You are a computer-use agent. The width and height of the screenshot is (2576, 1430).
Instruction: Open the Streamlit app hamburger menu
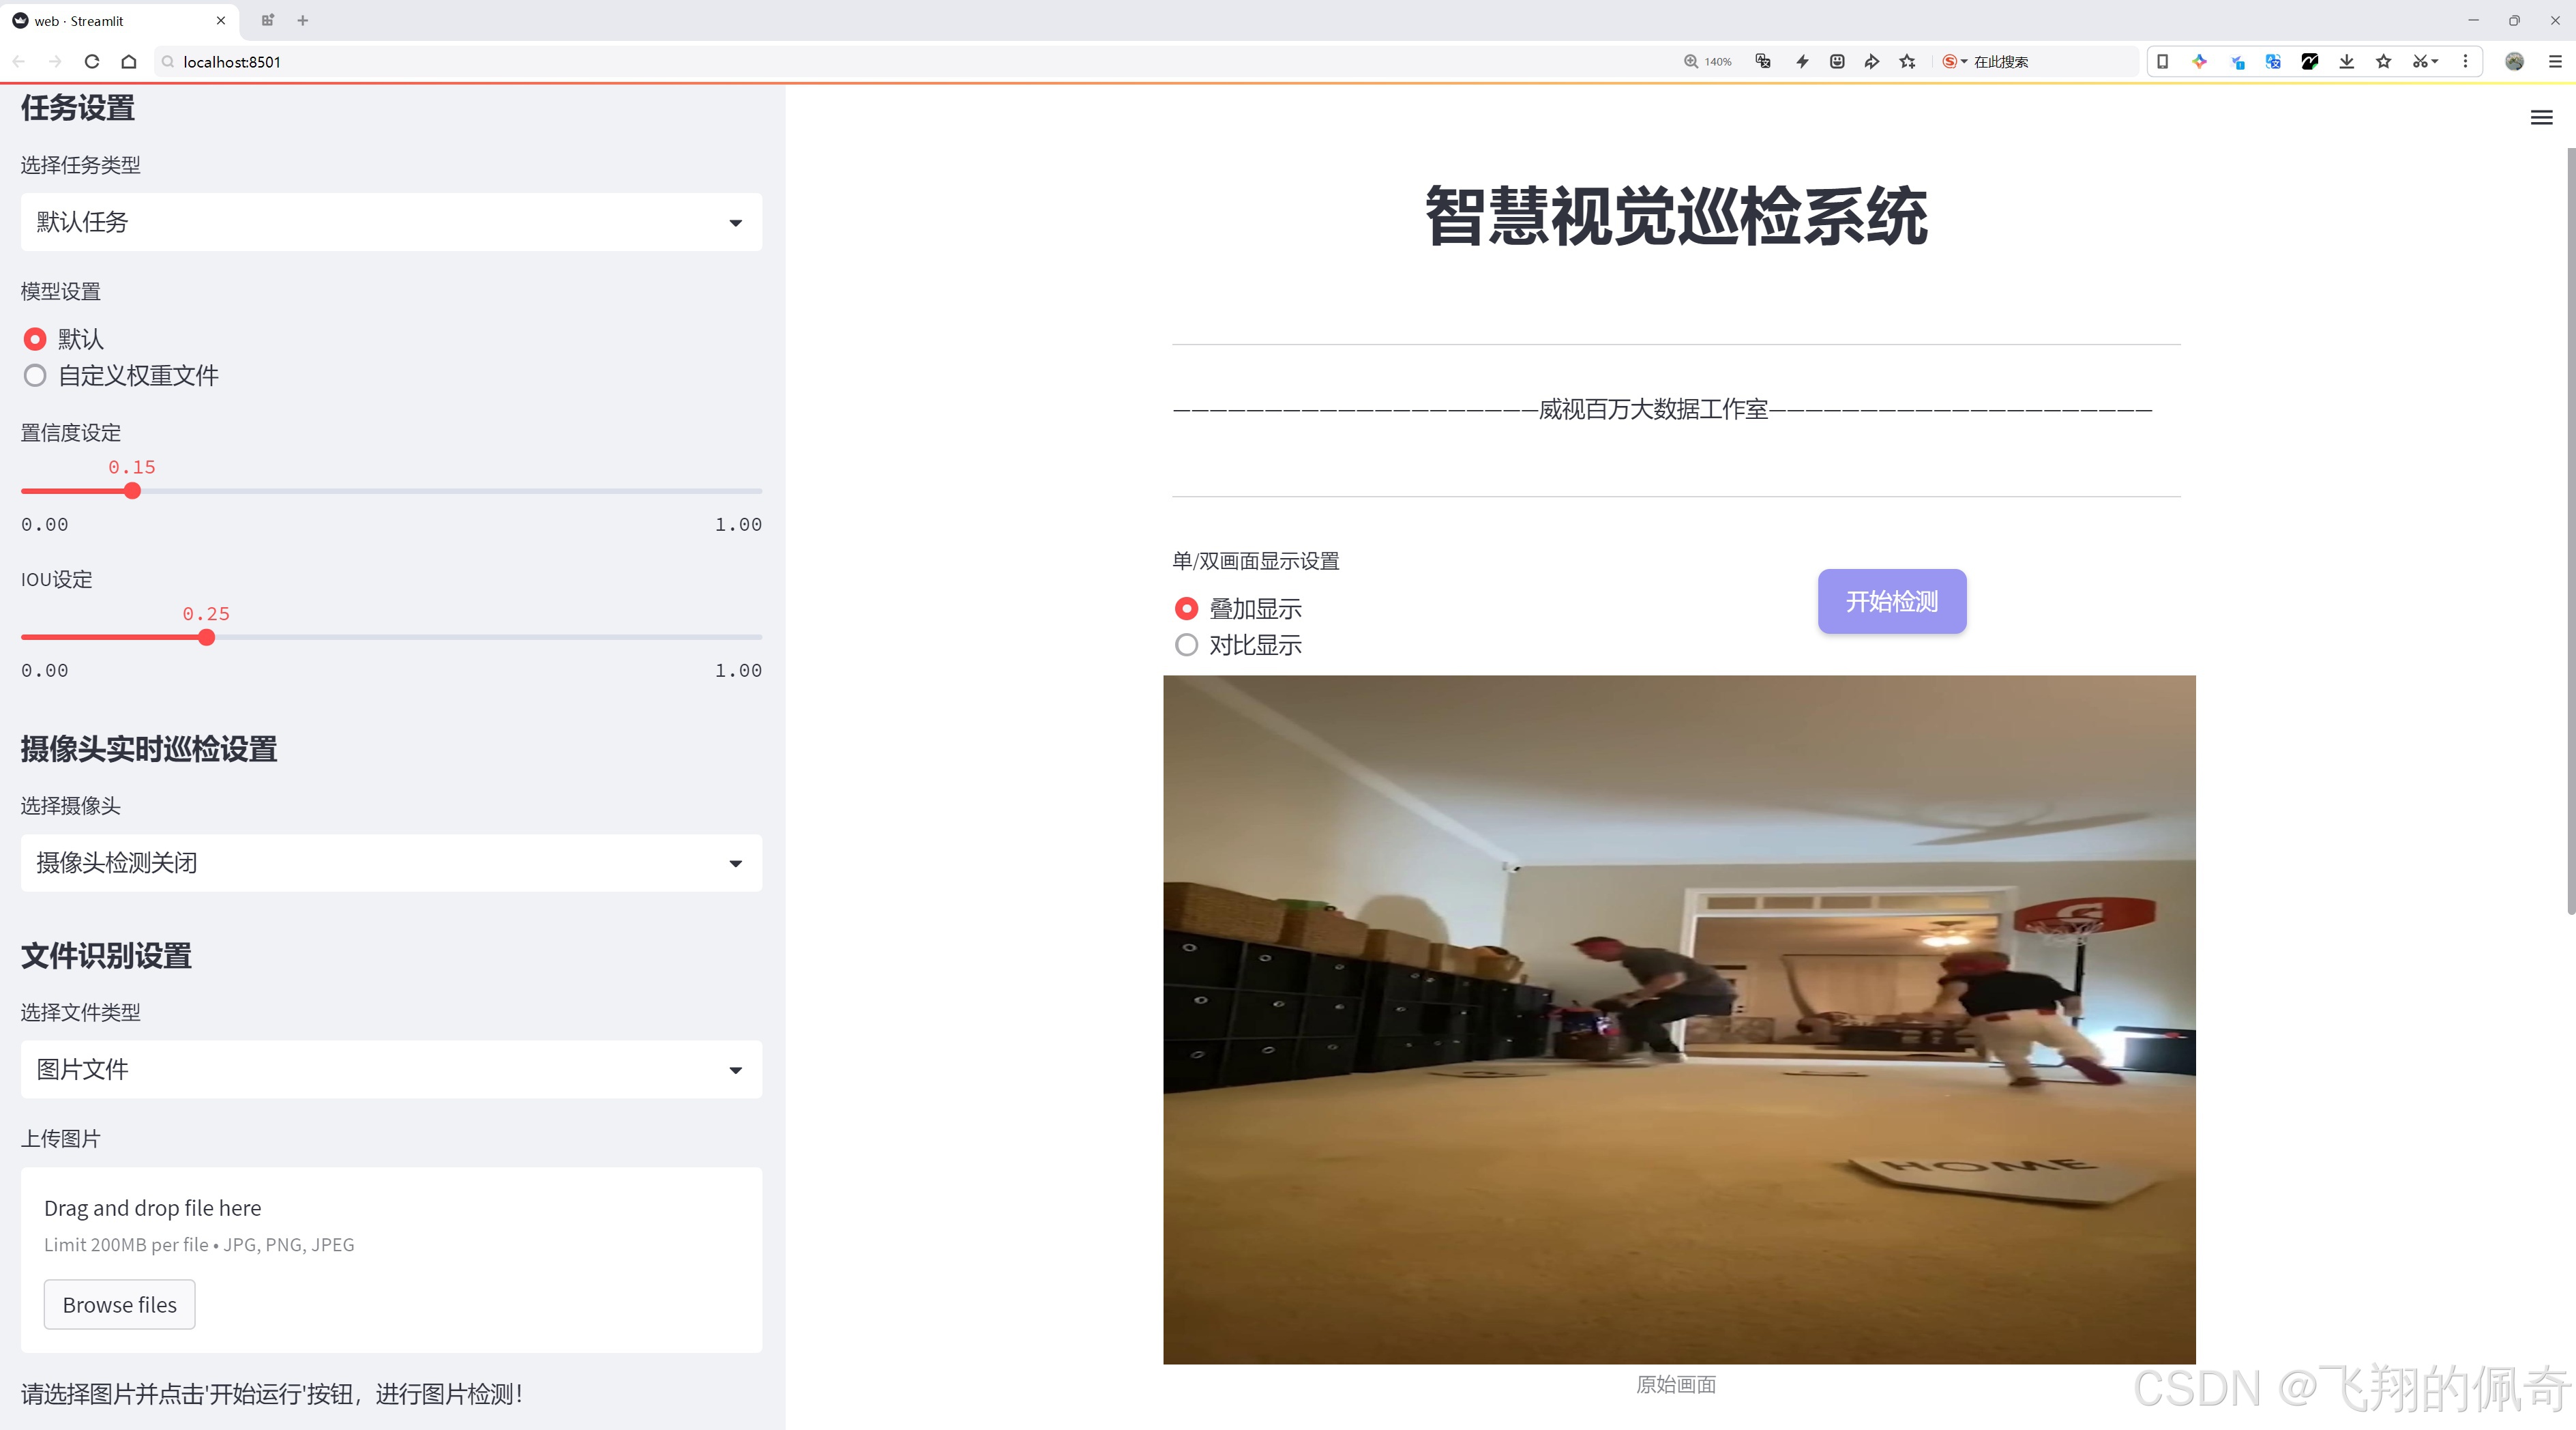2541,117
